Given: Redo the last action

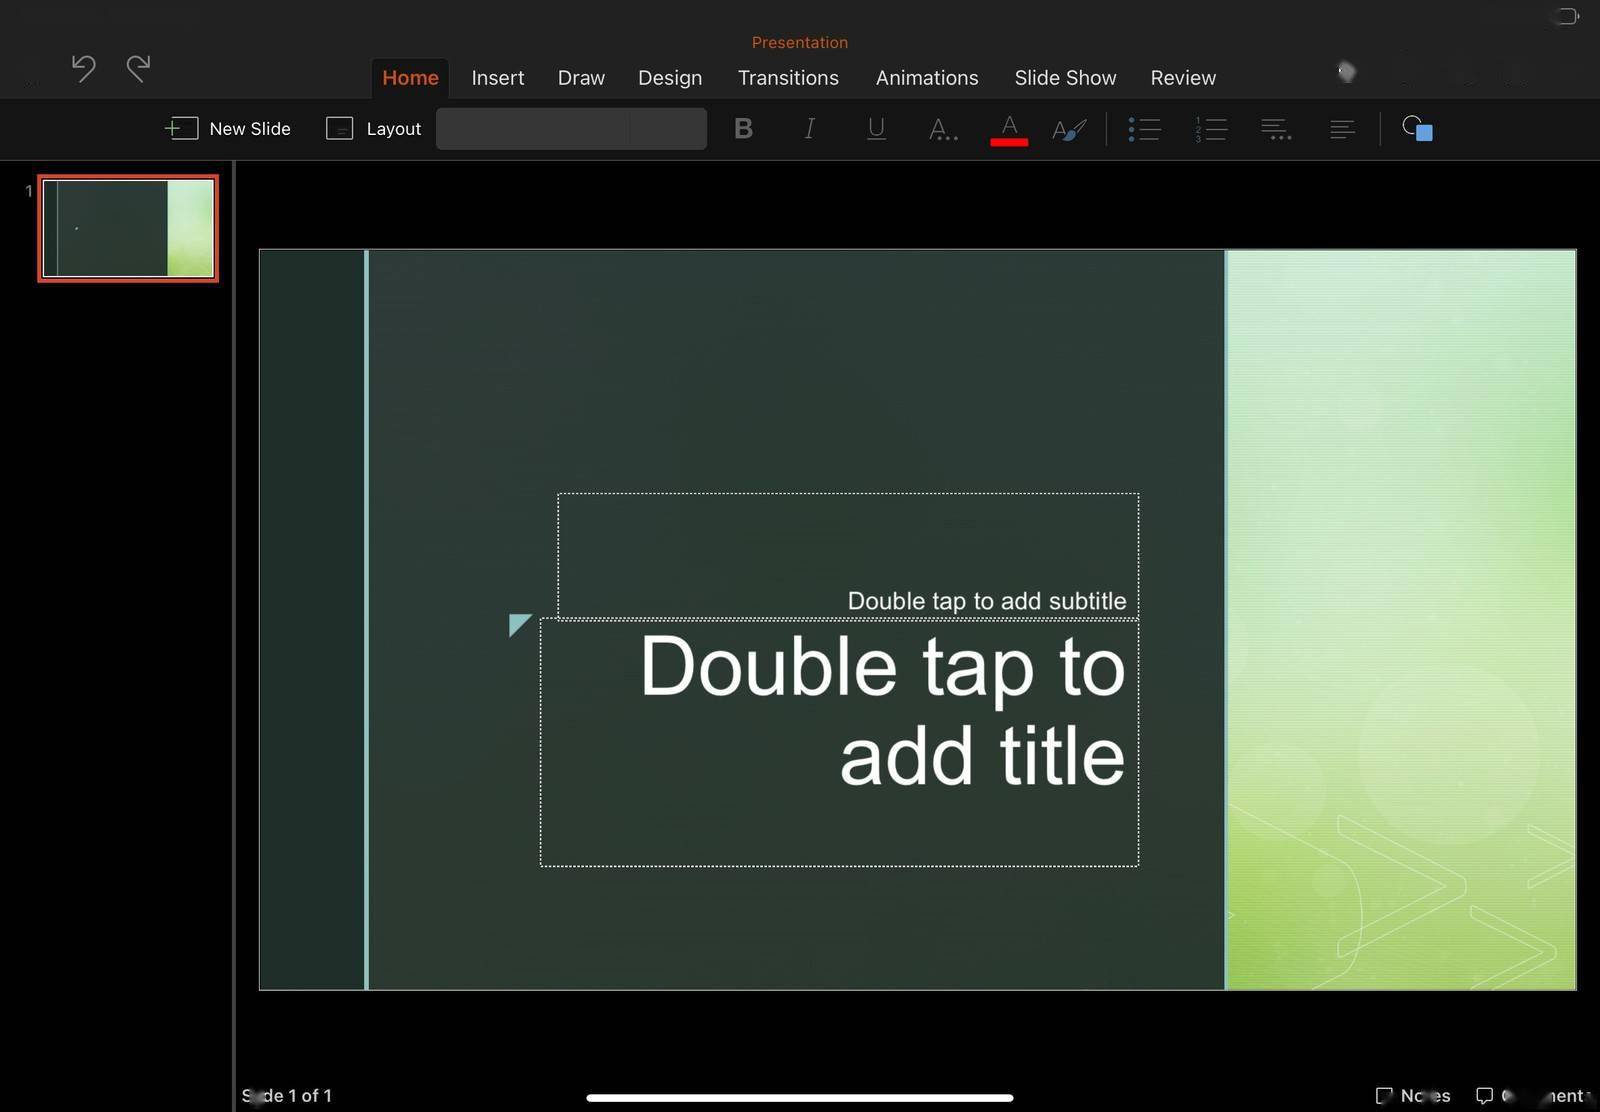Looking at the screenshot, I should (138, 68).
